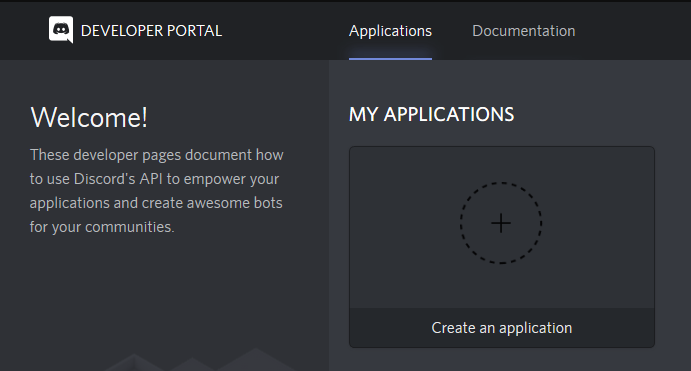Click the MY APPLICATIONS heading

[431, 115]
